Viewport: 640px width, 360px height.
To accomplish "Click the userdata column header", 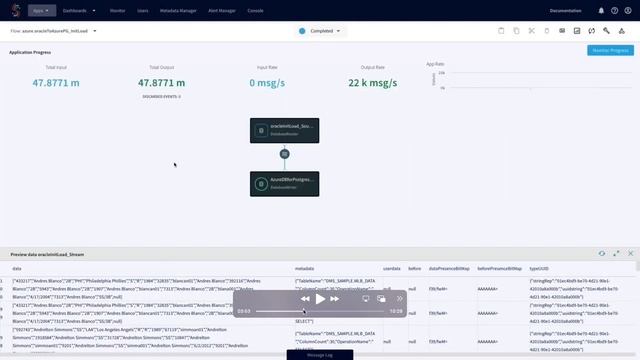I will [x=392, y=269].
